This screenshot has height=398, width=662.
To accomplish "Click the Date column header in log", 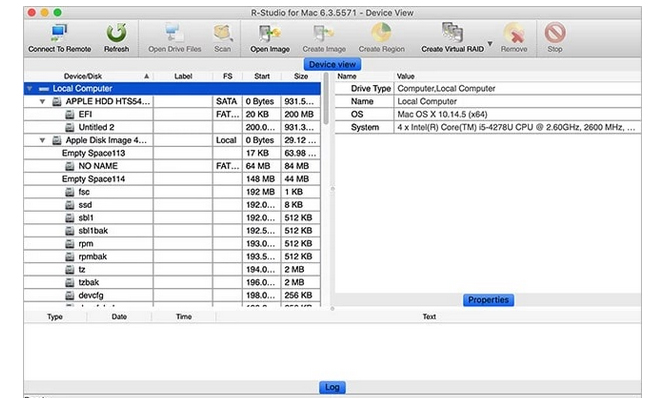I will tap(119, 317).
